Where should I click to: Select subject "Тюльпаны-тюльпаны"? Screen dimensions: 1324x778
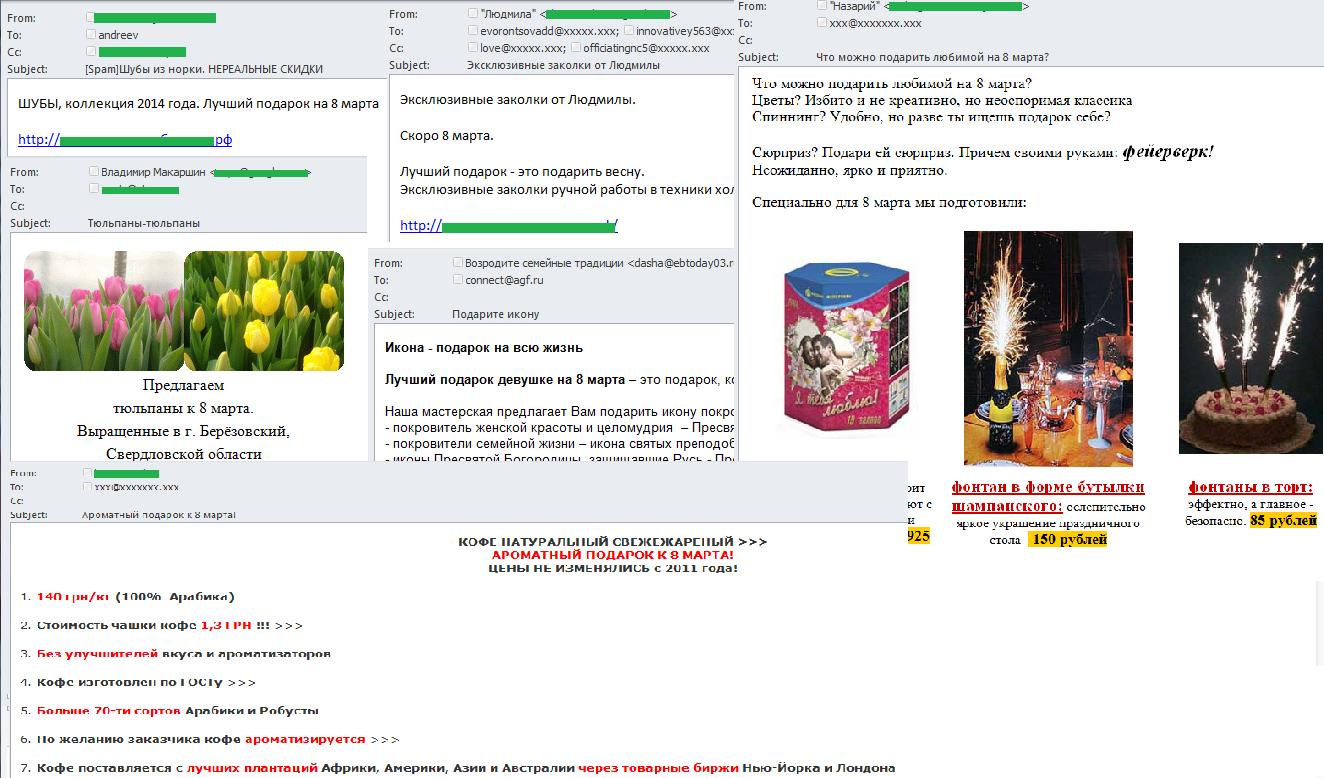(144, 223)
